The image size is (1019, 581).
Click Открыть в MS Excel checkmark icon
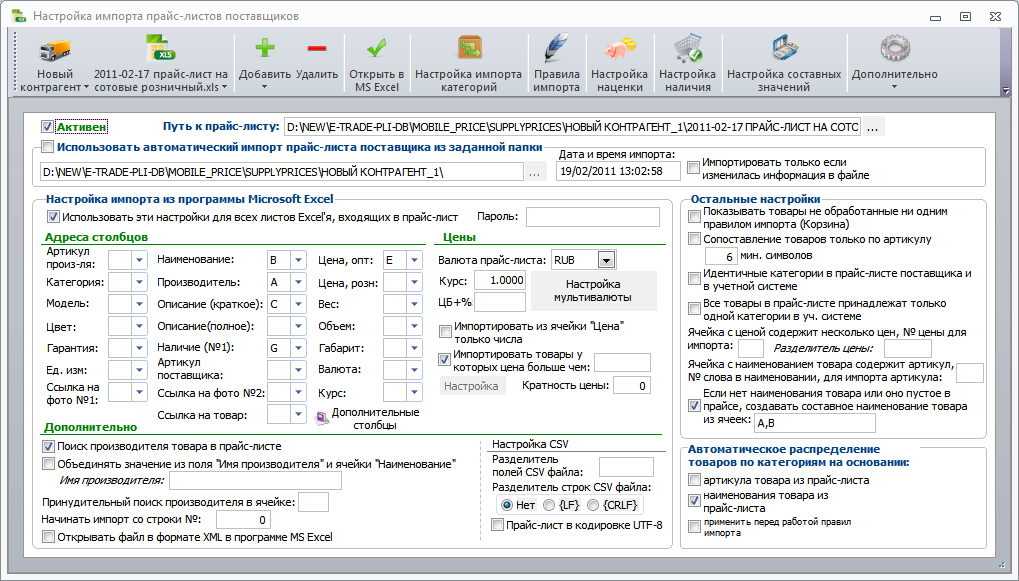[376, 48]
